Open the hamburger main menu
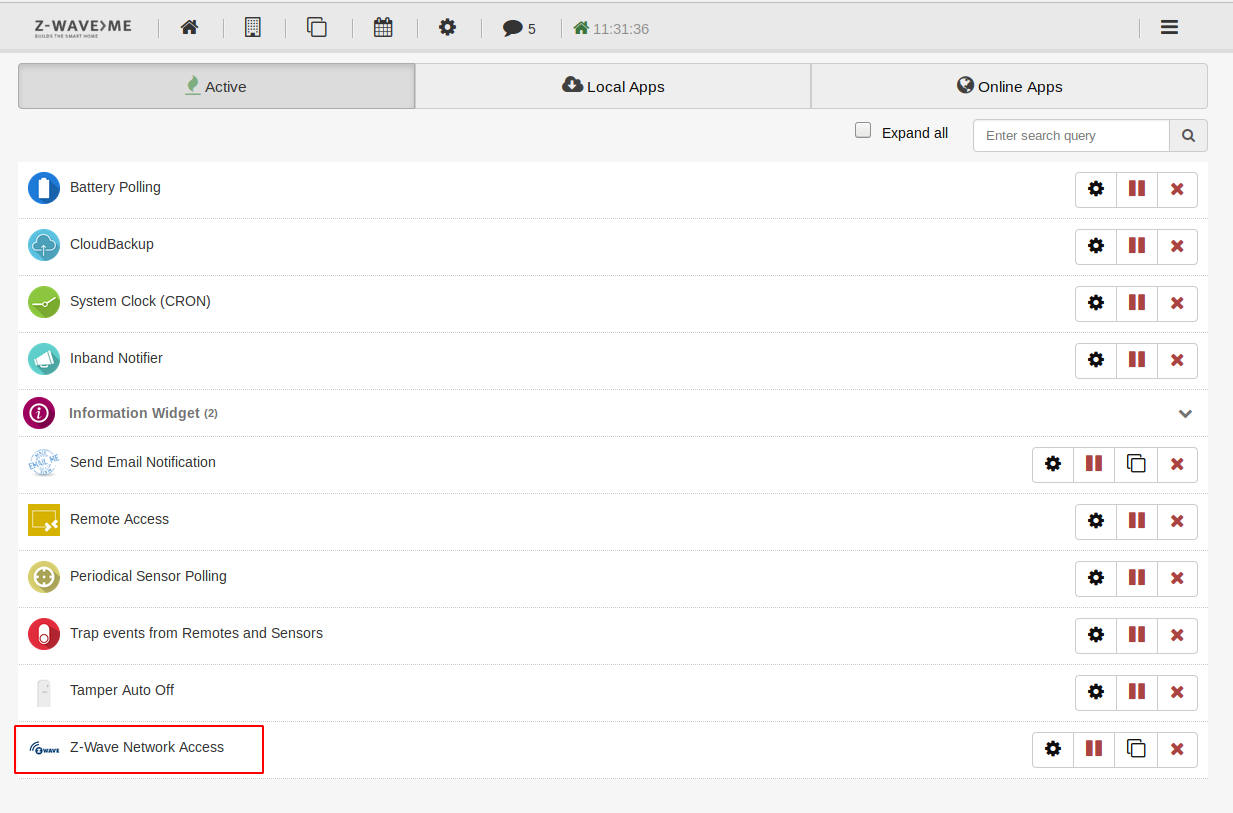This screenshot has height=813, width=1233. click(x=1169, y=28)
